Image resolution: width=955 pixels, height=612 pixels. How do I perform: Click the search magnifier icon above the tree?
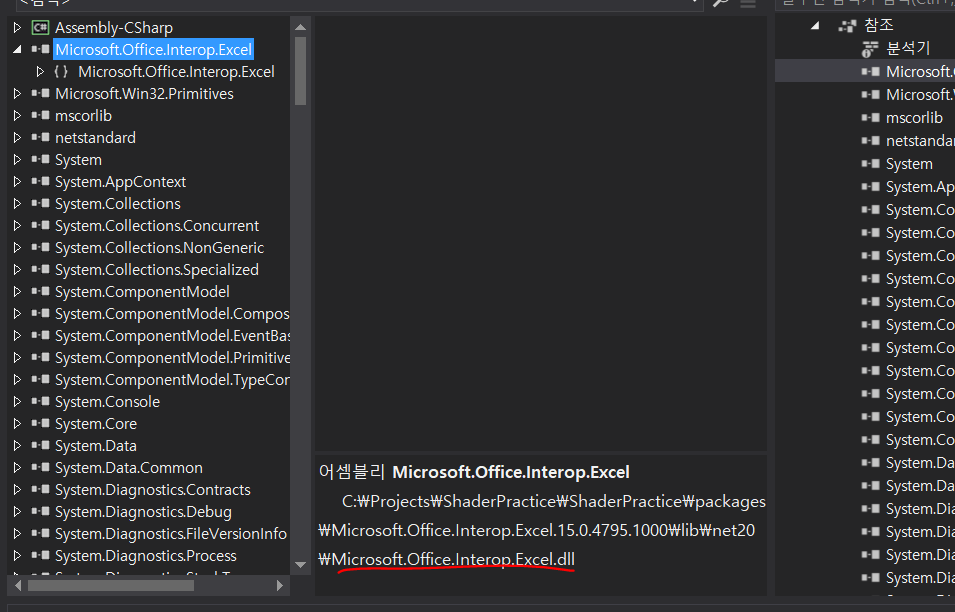[x=721, y=3]
